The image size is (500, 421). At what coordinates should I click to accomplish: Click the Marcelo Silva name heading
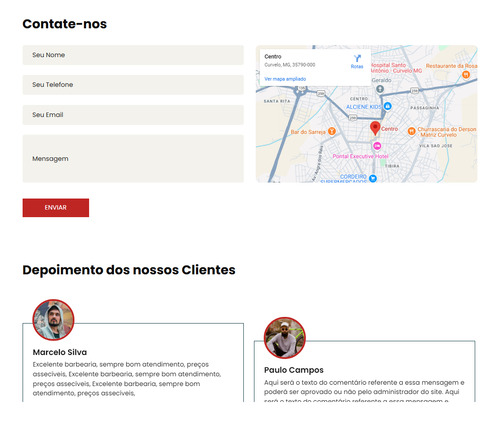(x=60, y=352)
